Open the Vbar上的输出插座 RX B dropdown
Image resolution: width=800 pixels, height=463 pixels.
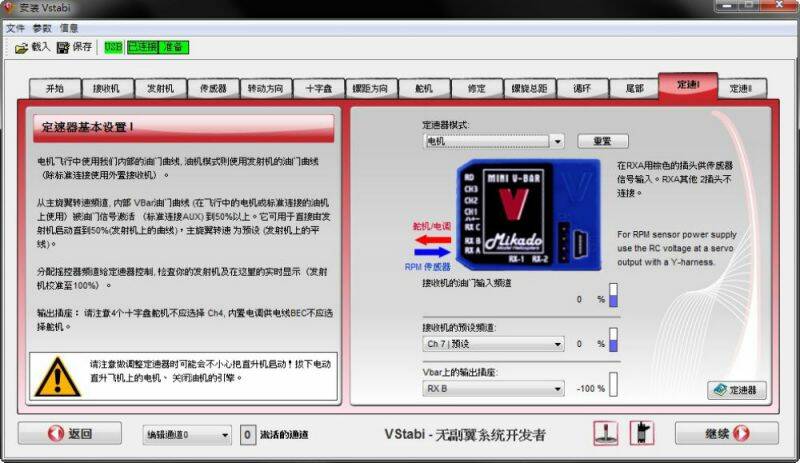point(493,388)
